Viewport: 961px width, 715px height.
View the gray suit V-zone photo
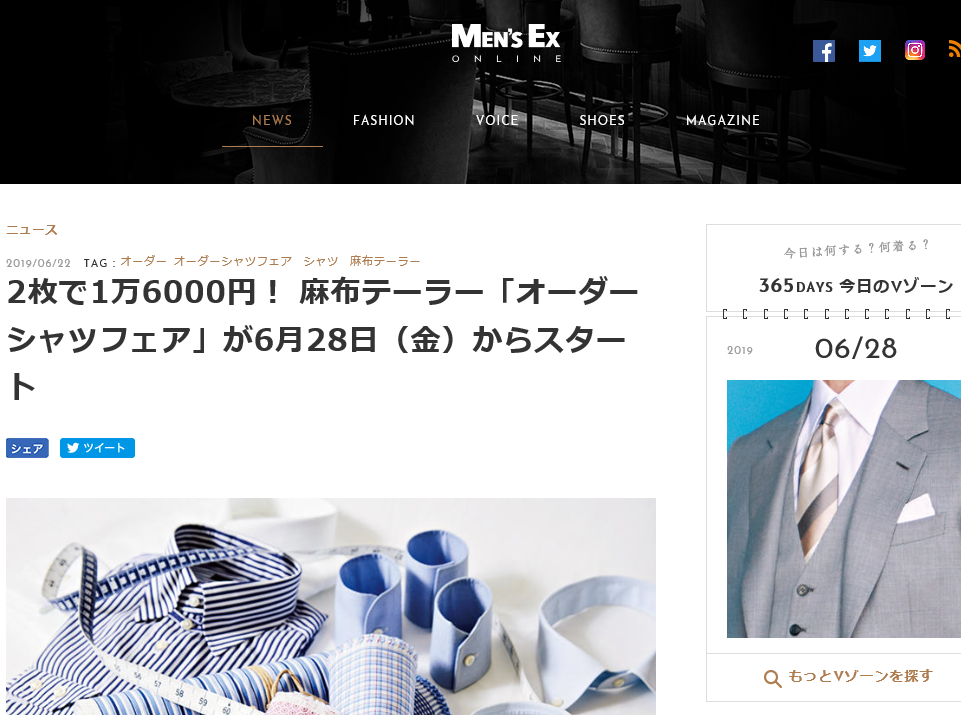(844, 509)
